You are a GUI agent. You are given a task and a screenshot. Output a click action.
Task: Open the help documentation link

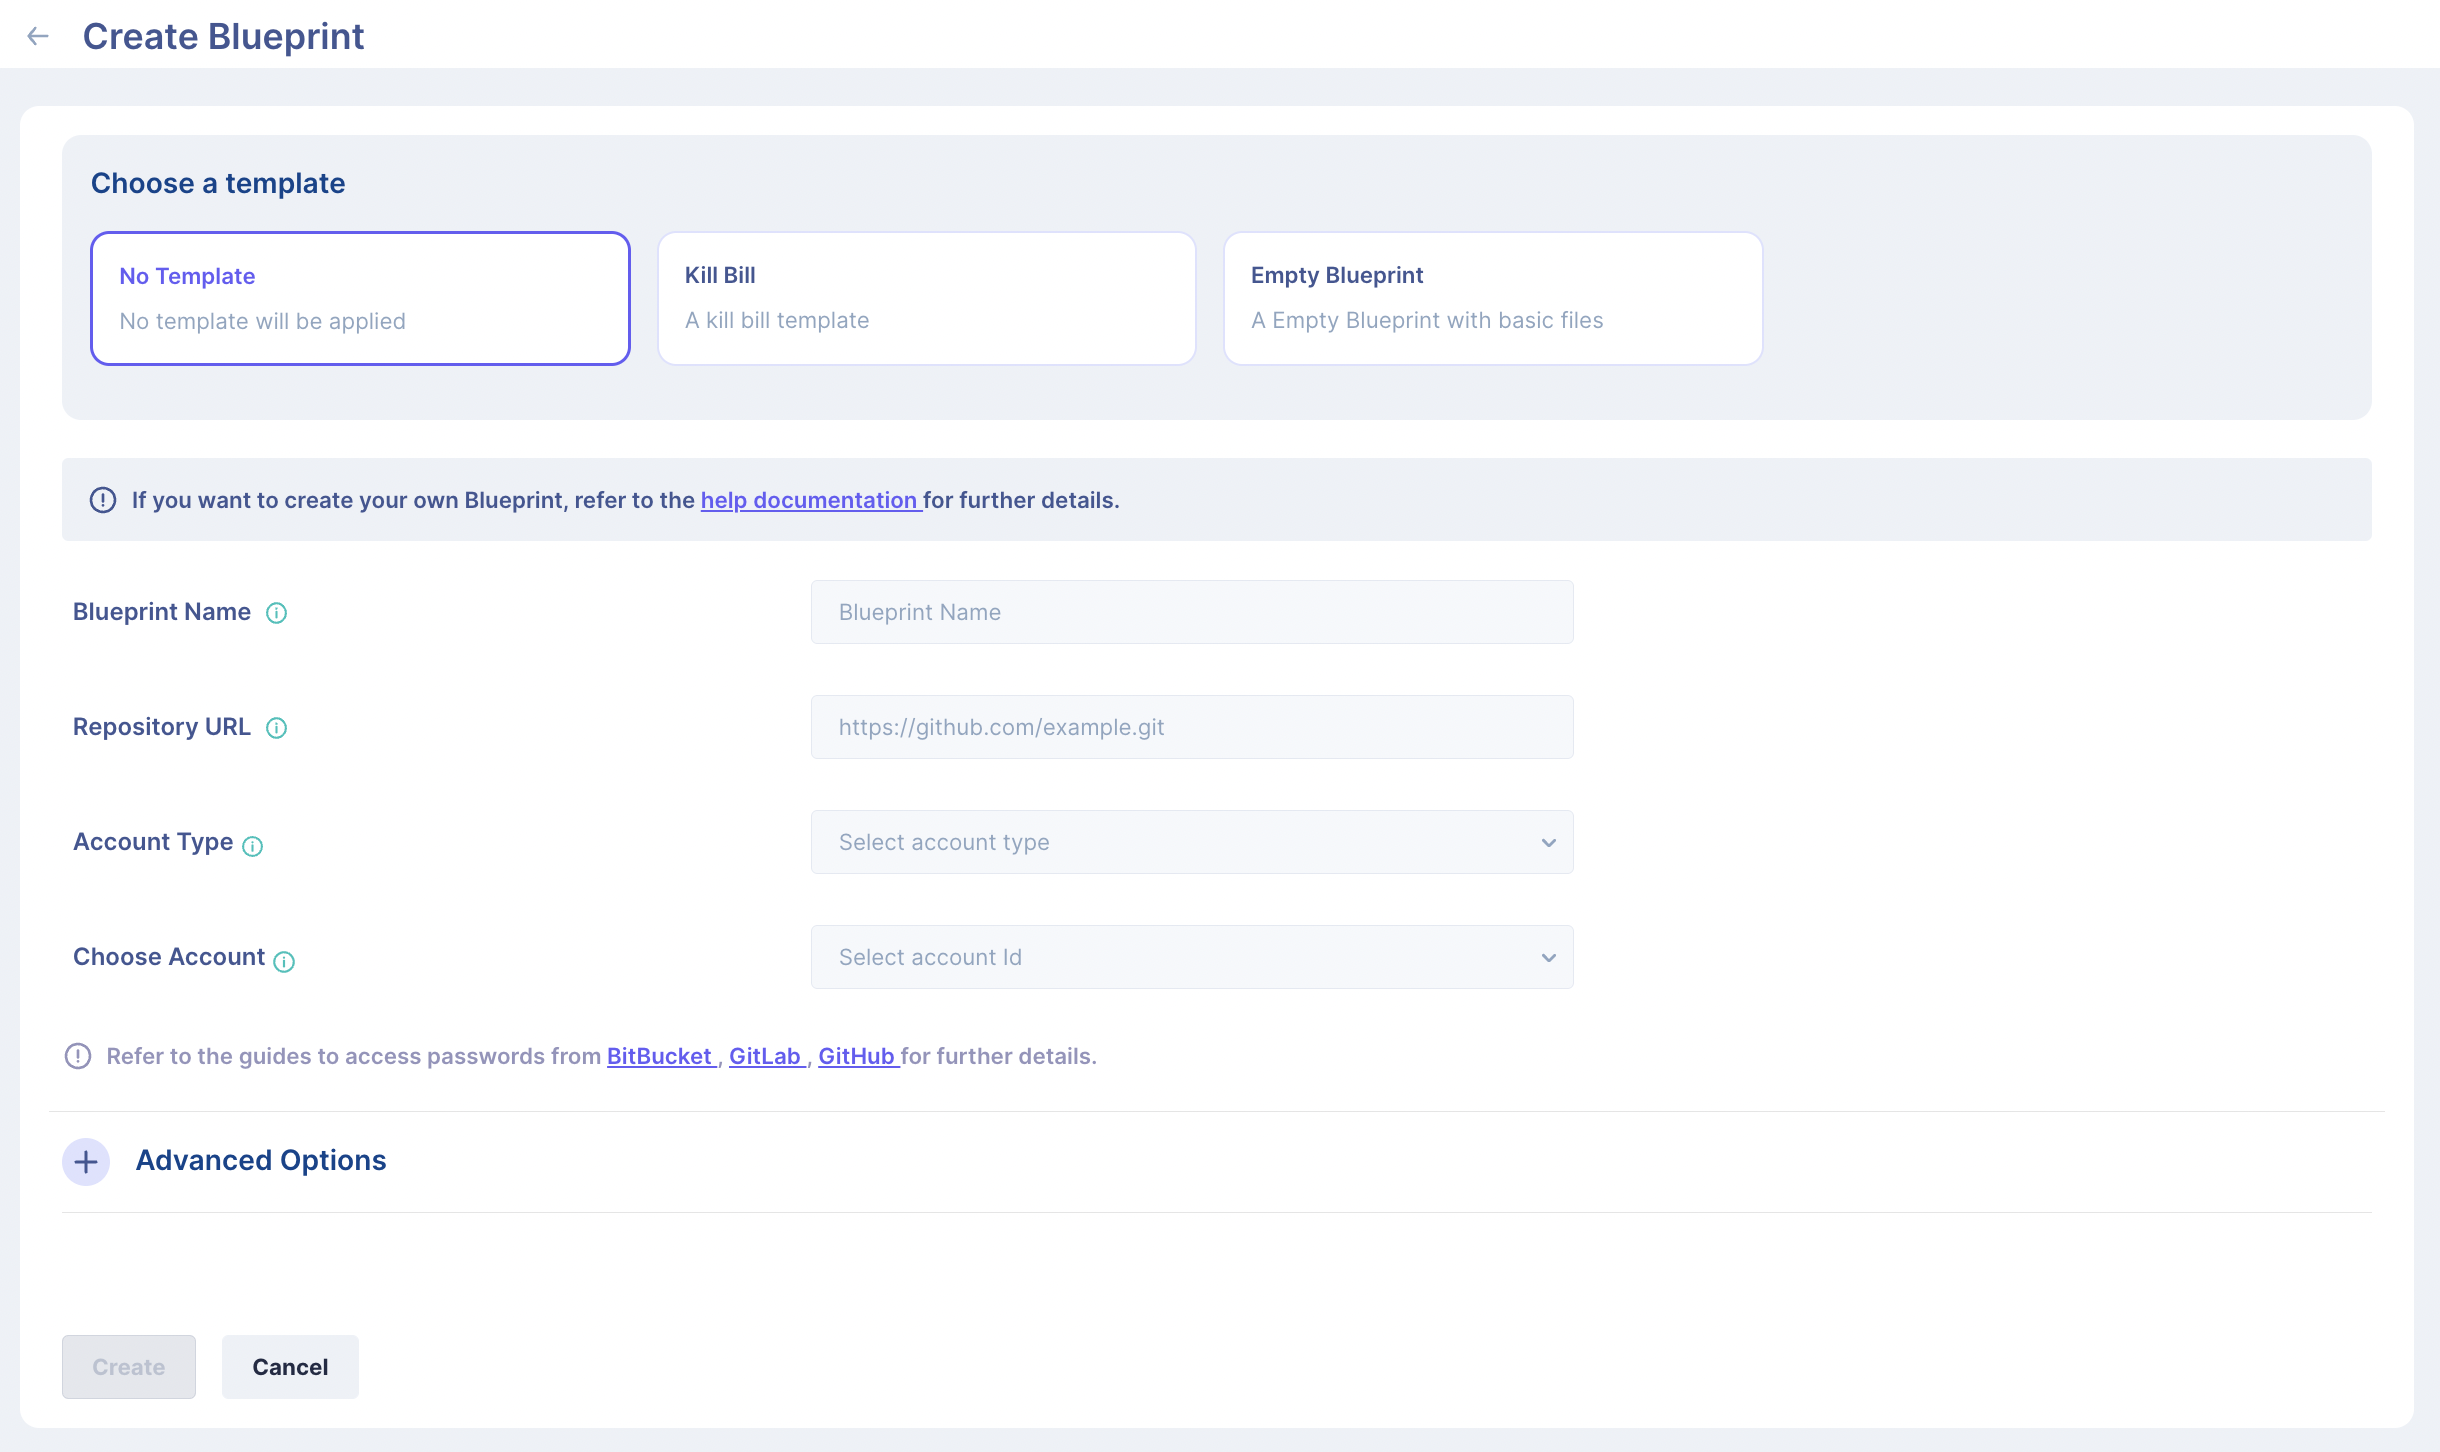(809, 500)
